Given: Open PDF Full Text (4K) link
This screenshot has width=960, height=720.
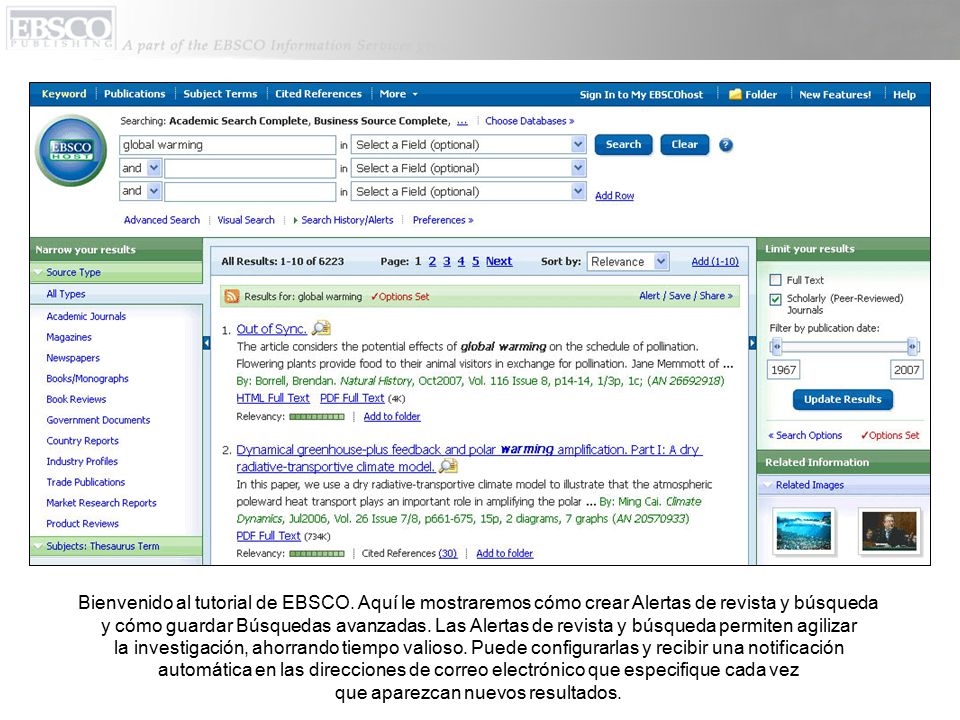Looking at the screenshot, I should tap(352, 398).
